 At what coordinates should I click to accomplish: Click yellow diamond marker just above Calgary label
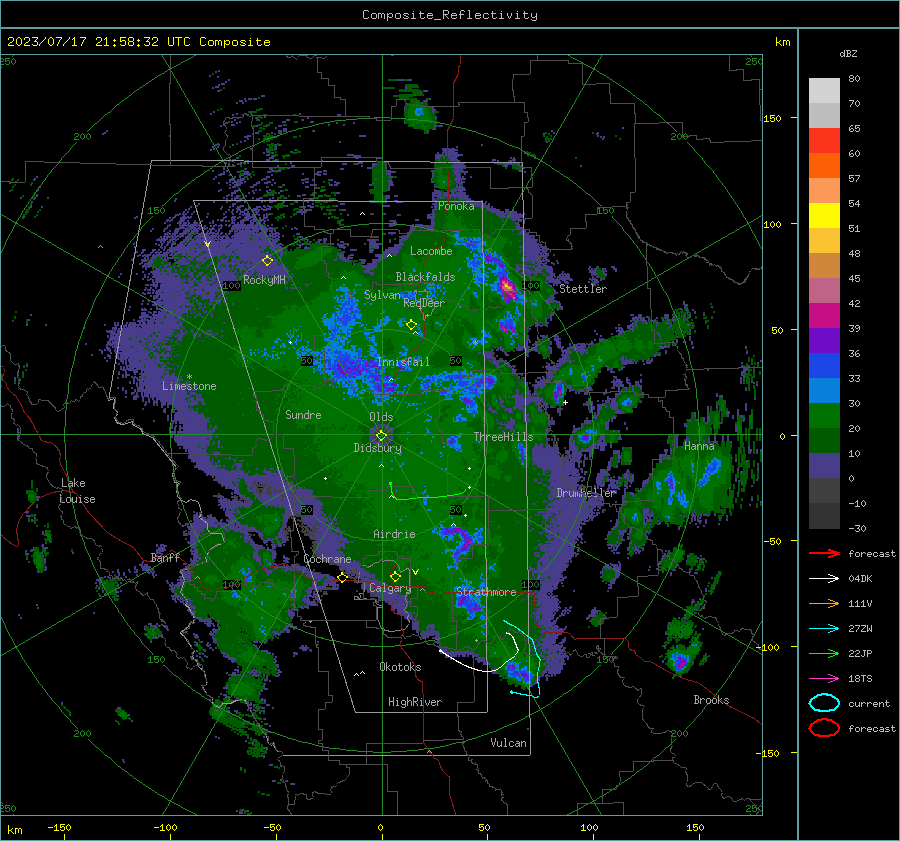click(395, 576)
